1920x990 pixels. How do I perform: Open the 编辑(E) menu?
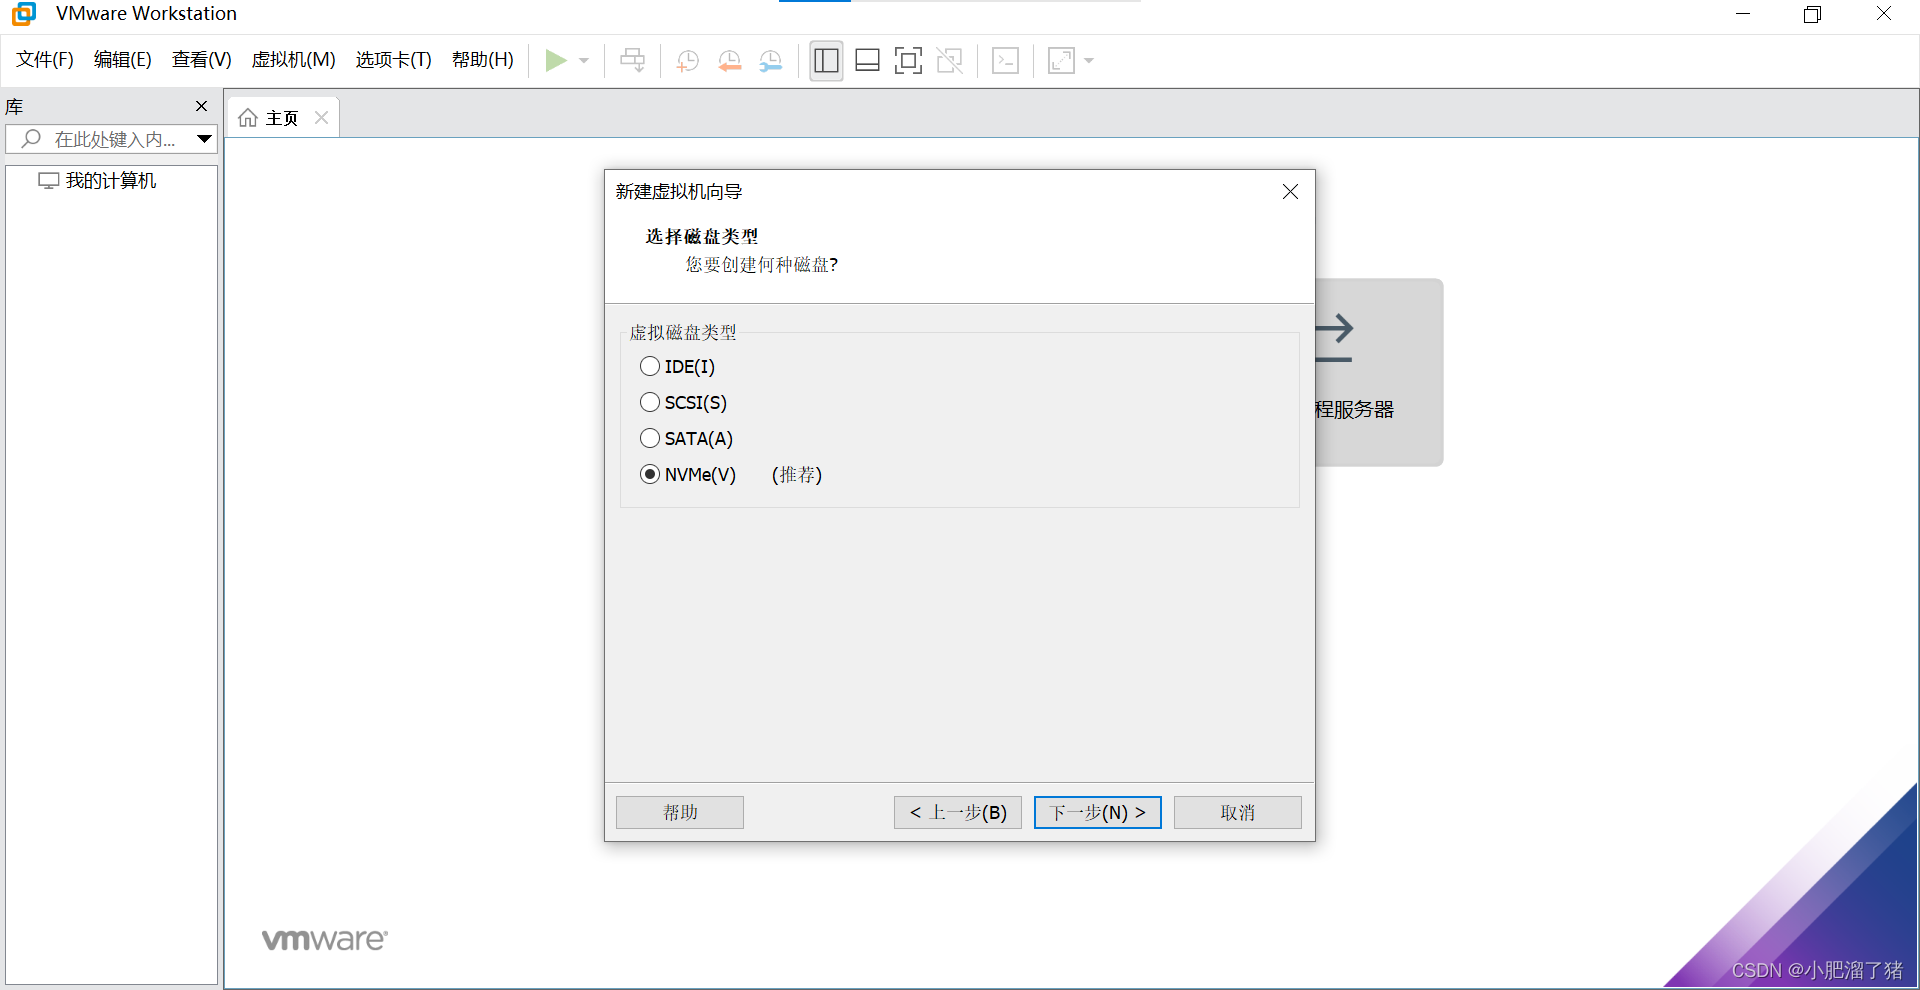click(122, 60)
